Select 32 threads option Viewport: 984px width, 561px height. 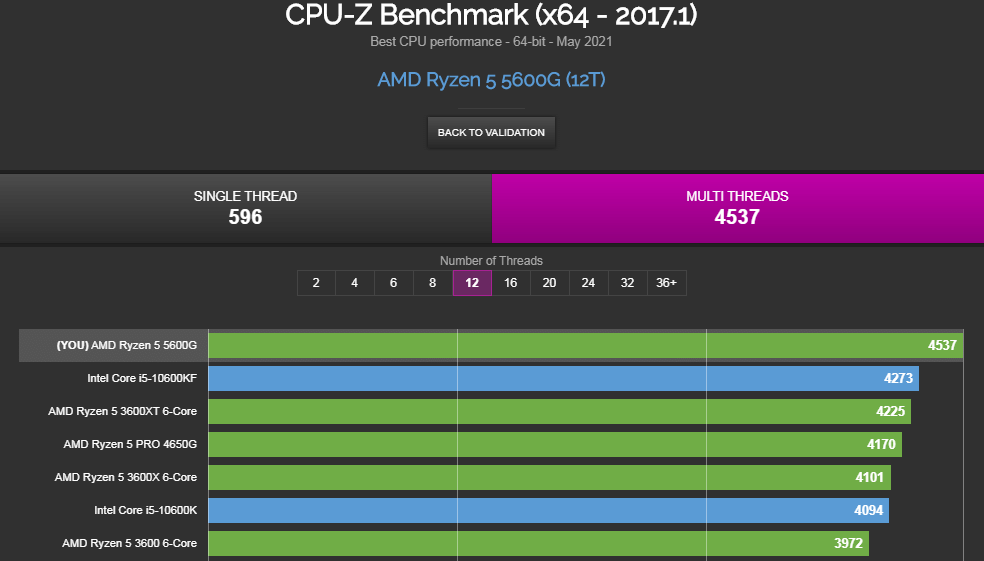point(628,283)
